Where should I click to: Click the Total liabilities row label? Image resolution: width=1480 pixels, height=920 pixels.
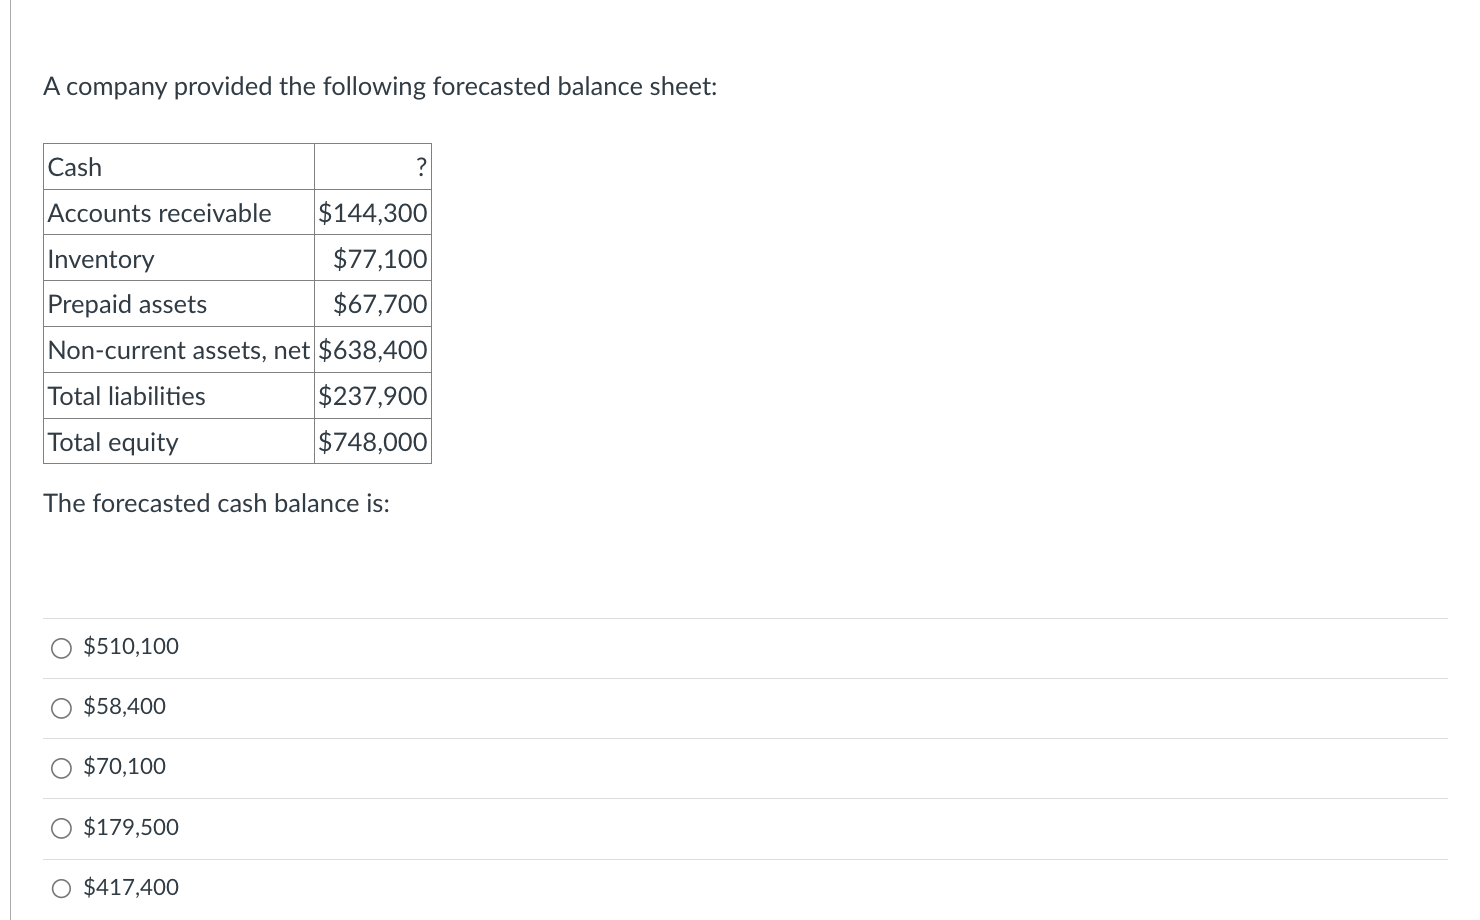(179, 396)
